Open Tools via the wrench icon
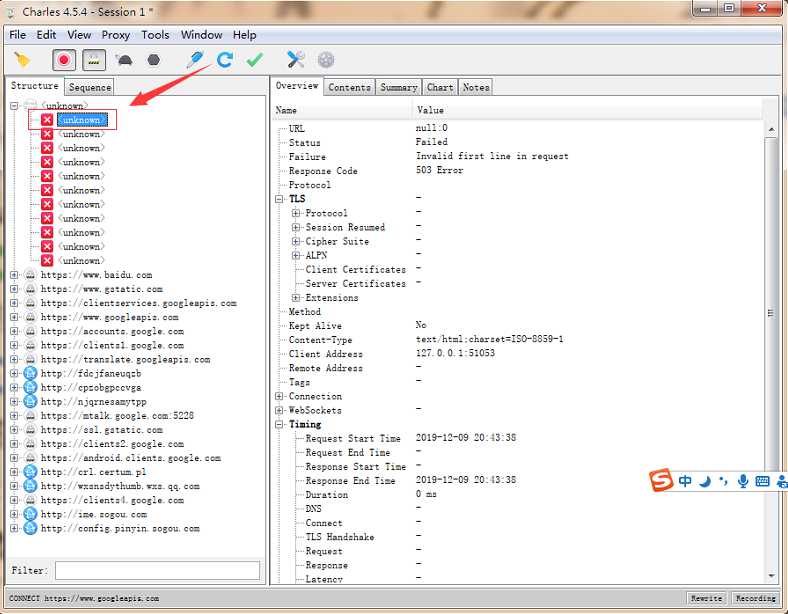 pos(296,60)
